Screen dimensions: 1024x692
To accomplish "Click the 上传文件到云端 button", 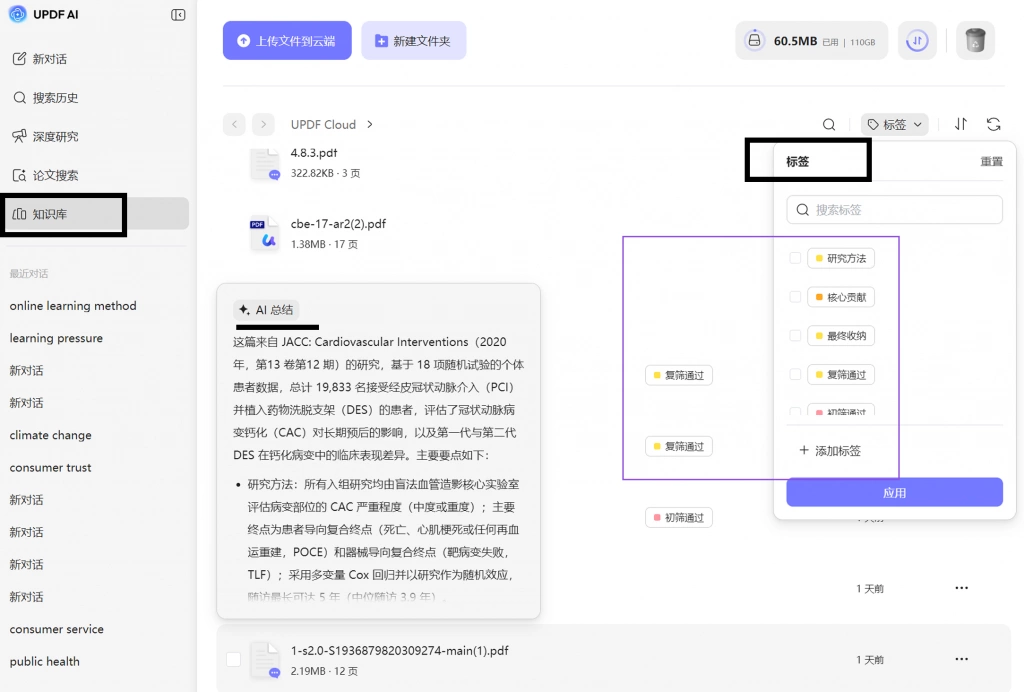I will (287, 40).
